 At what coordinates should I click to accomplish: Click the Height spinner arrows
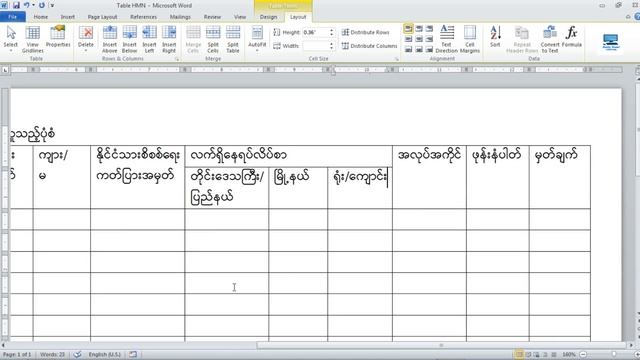click(331, 32)
